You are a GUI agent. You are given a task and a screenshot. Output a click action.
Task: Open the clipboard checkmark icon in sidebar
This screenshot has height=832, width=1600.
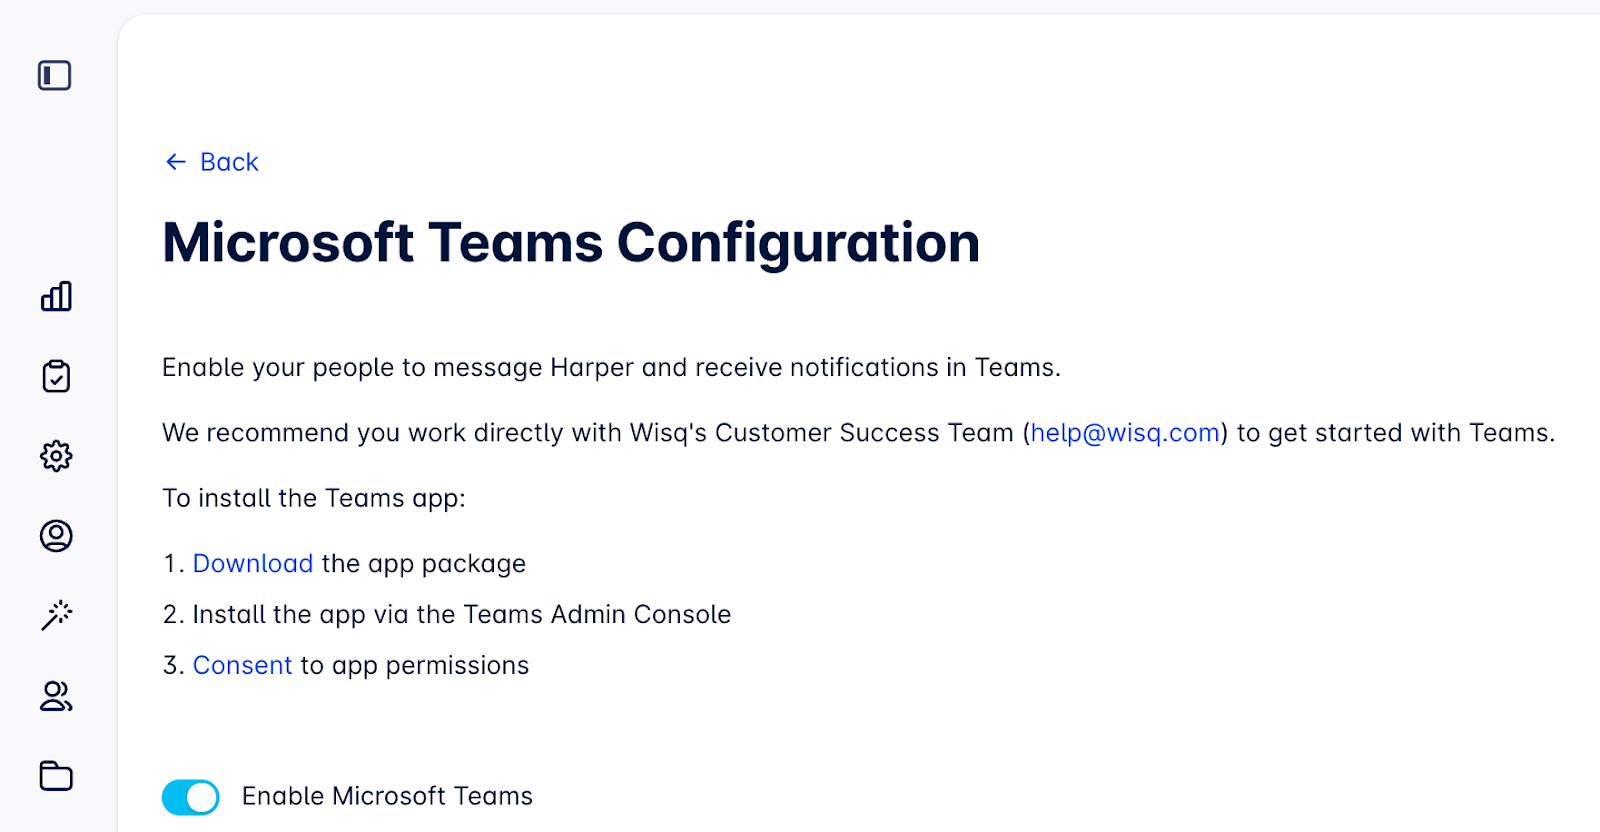tap(56, 376)
